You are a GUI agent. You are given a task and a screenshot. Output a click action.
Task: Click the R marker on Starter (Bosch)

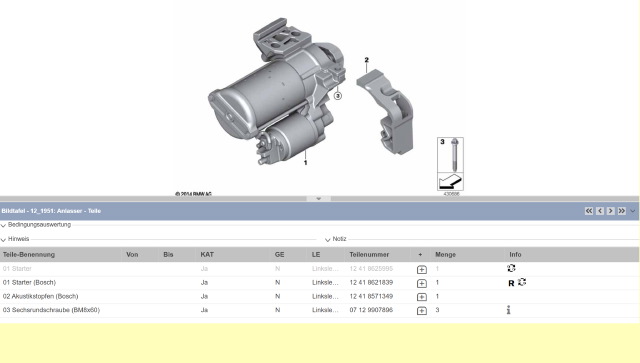click(x=511, y=283)
